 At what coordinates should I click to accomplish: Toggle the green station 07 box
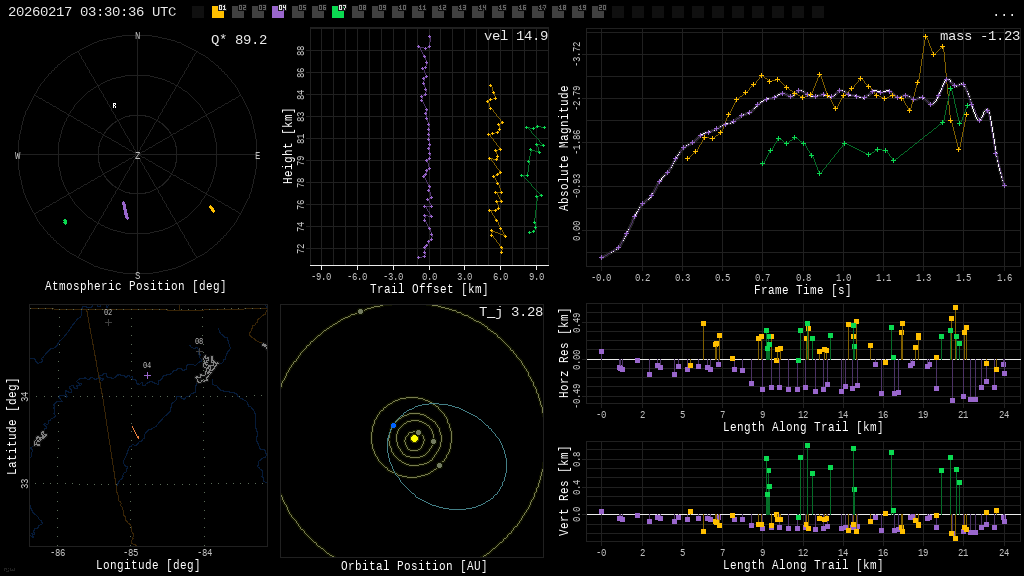(338, 12)
